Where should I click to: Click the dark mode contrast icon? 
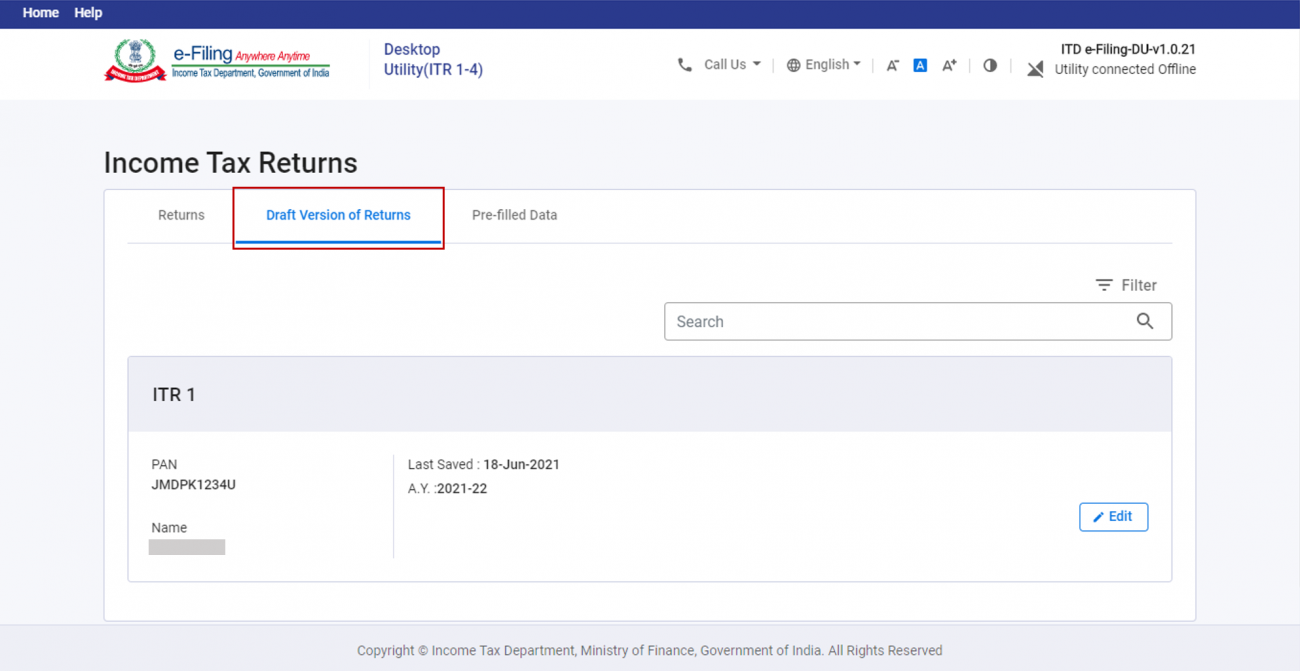[989, 65]
